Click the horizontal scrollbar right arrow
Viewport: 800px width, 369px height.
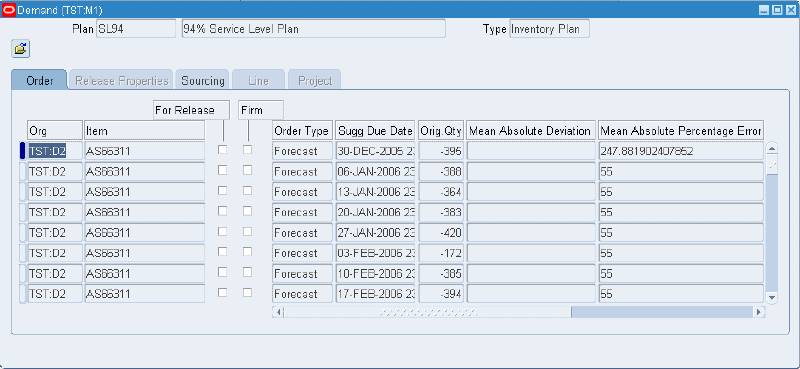point(760,312)
